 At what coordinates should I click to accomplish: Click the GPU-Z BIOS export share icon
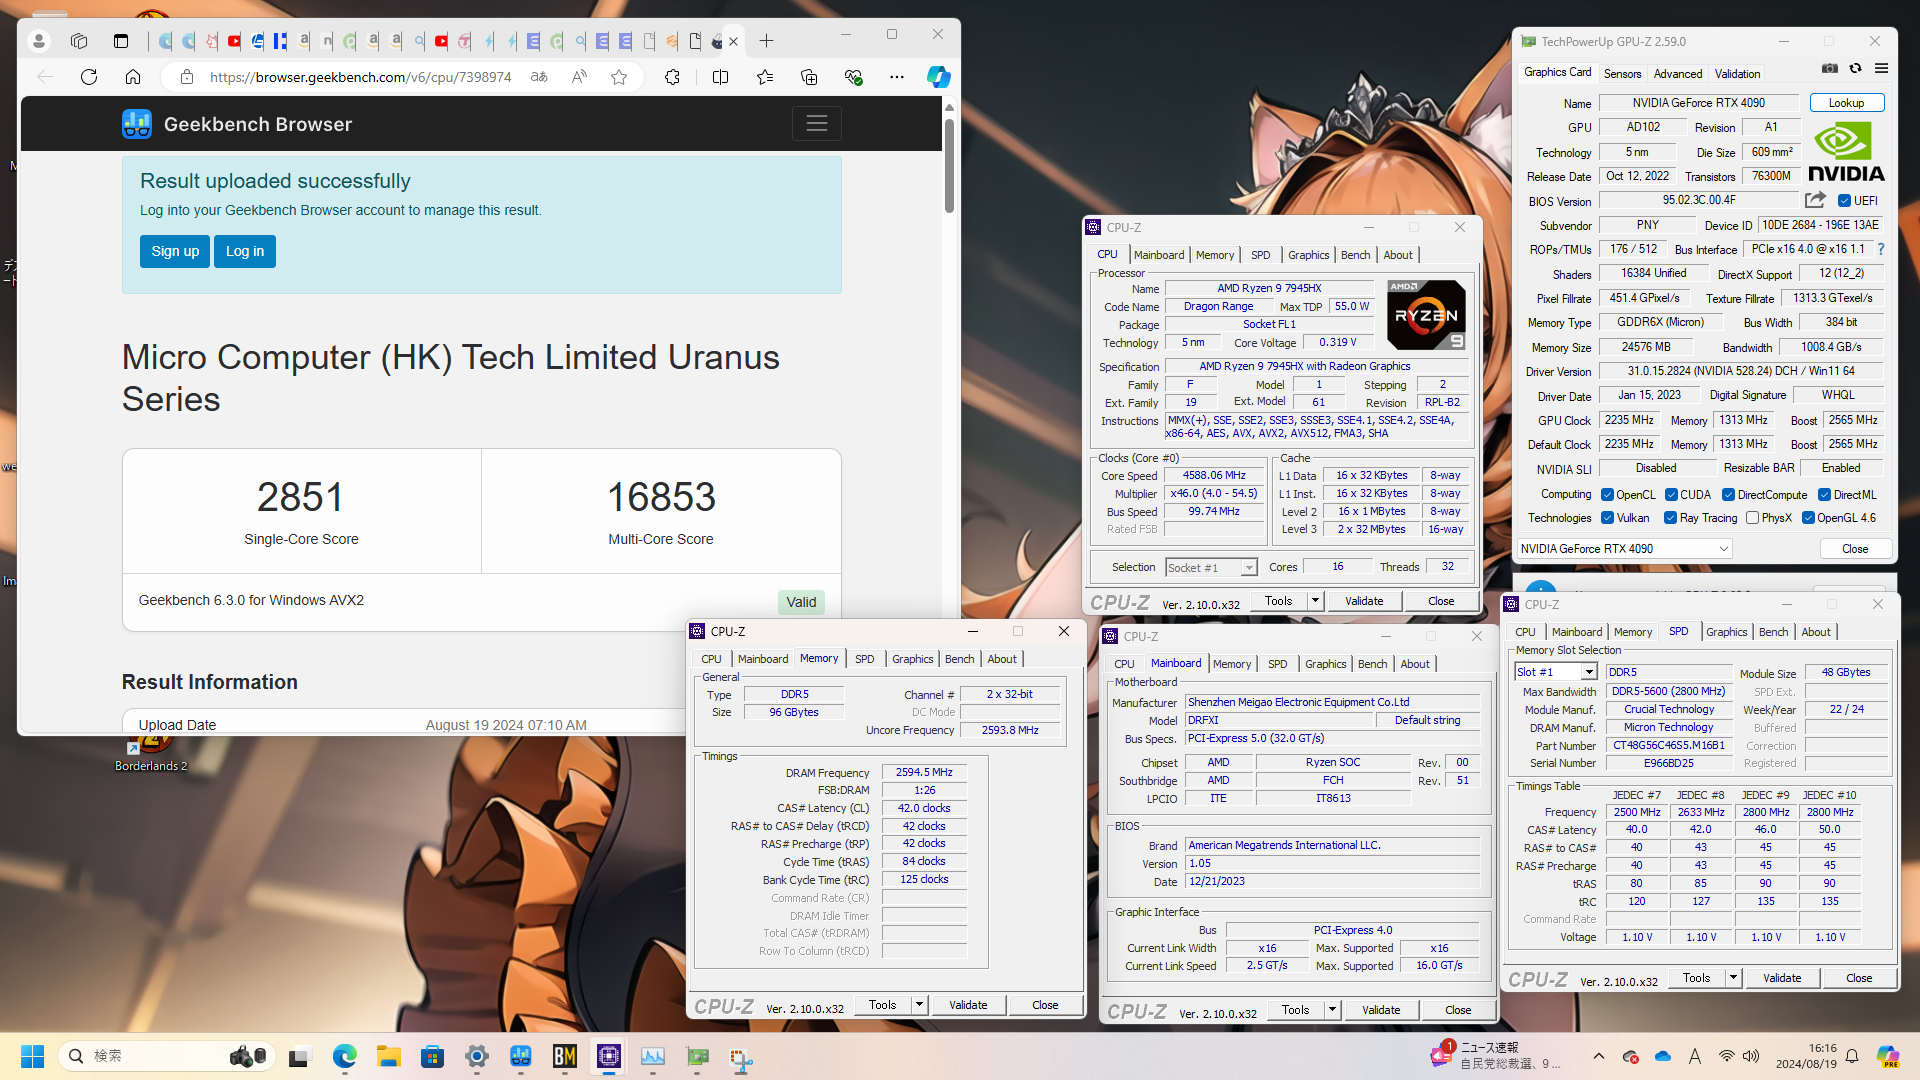1816,200
